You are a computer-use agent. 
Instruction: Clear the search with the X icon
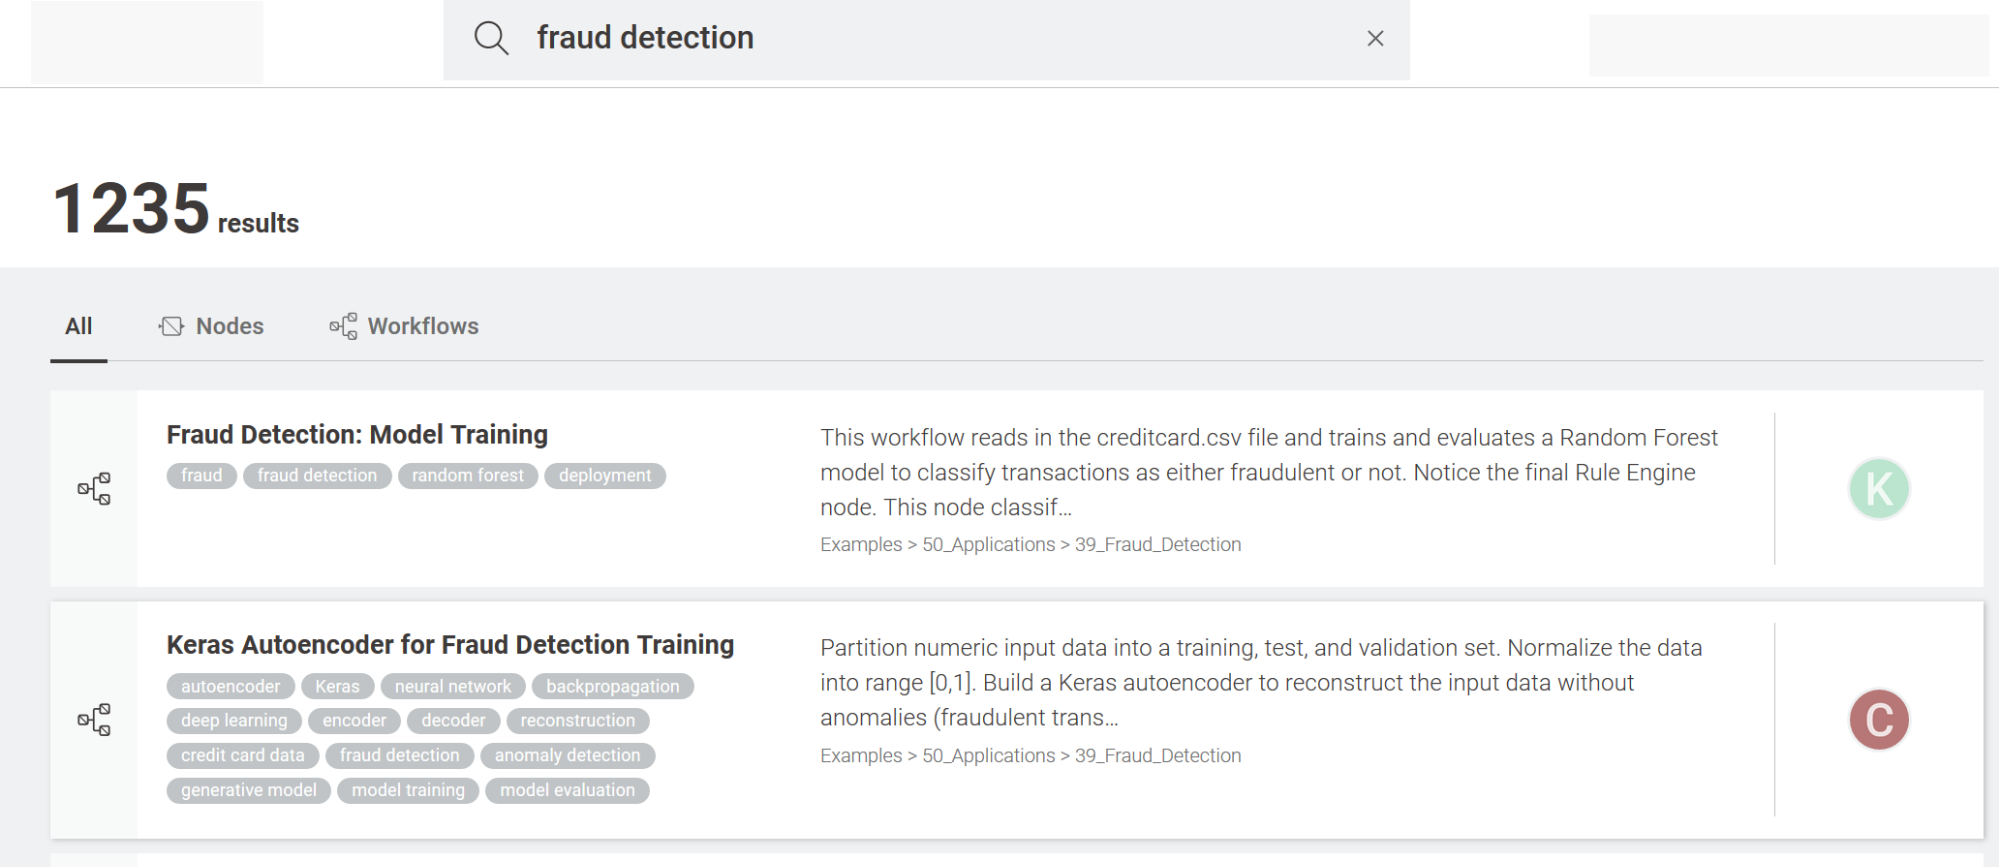point(1375,38)
